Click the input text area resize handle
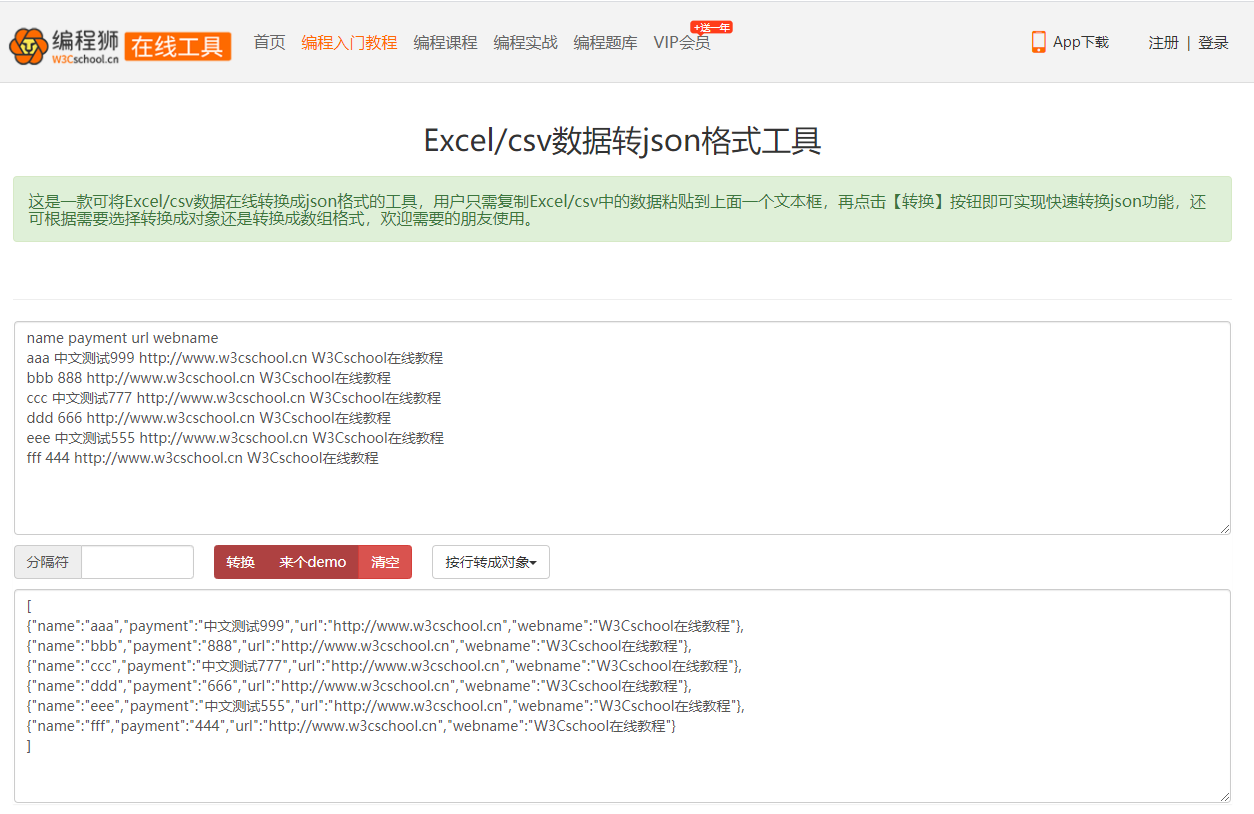 [x=1224, y=528]
